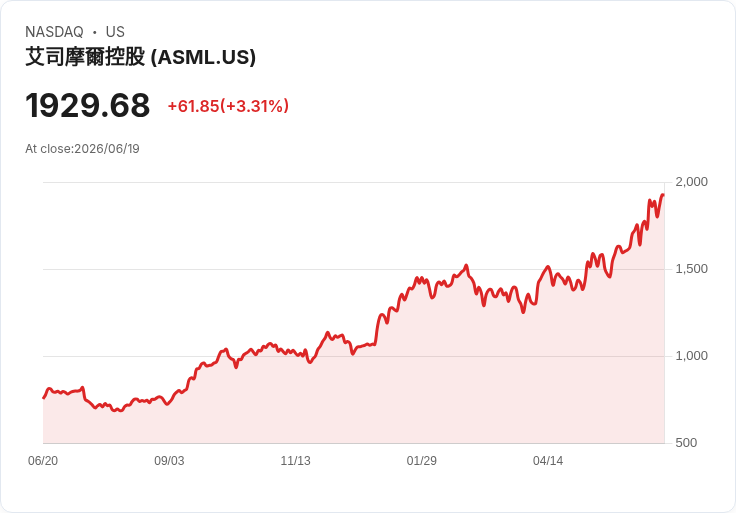Click the 11/13 x-axis date label

tap(295, 460)
